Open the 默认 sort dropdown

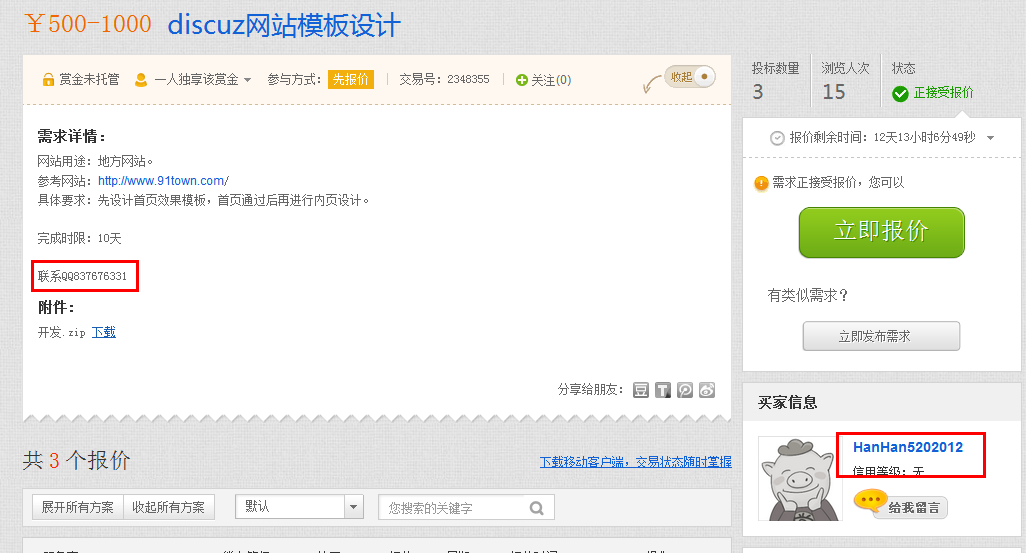(299, 507)
